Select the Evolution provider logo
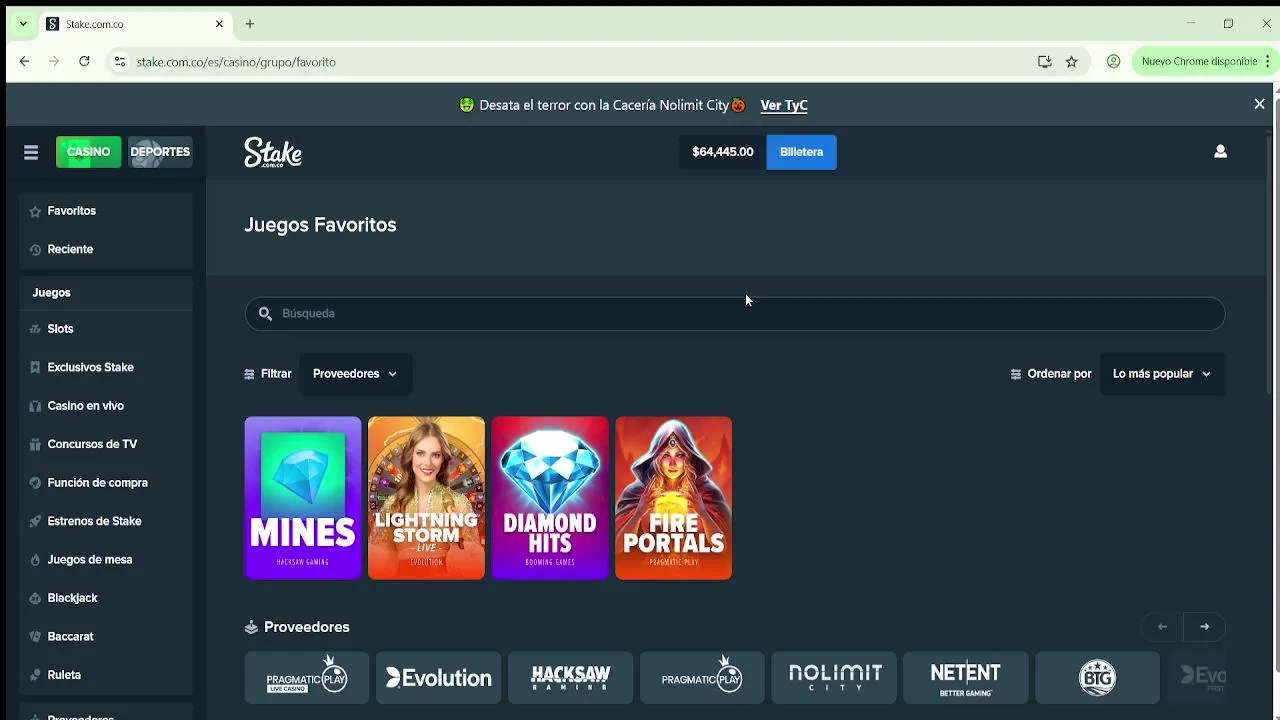The height and width of the screenshot is (720, 1280). coord(439,678)
